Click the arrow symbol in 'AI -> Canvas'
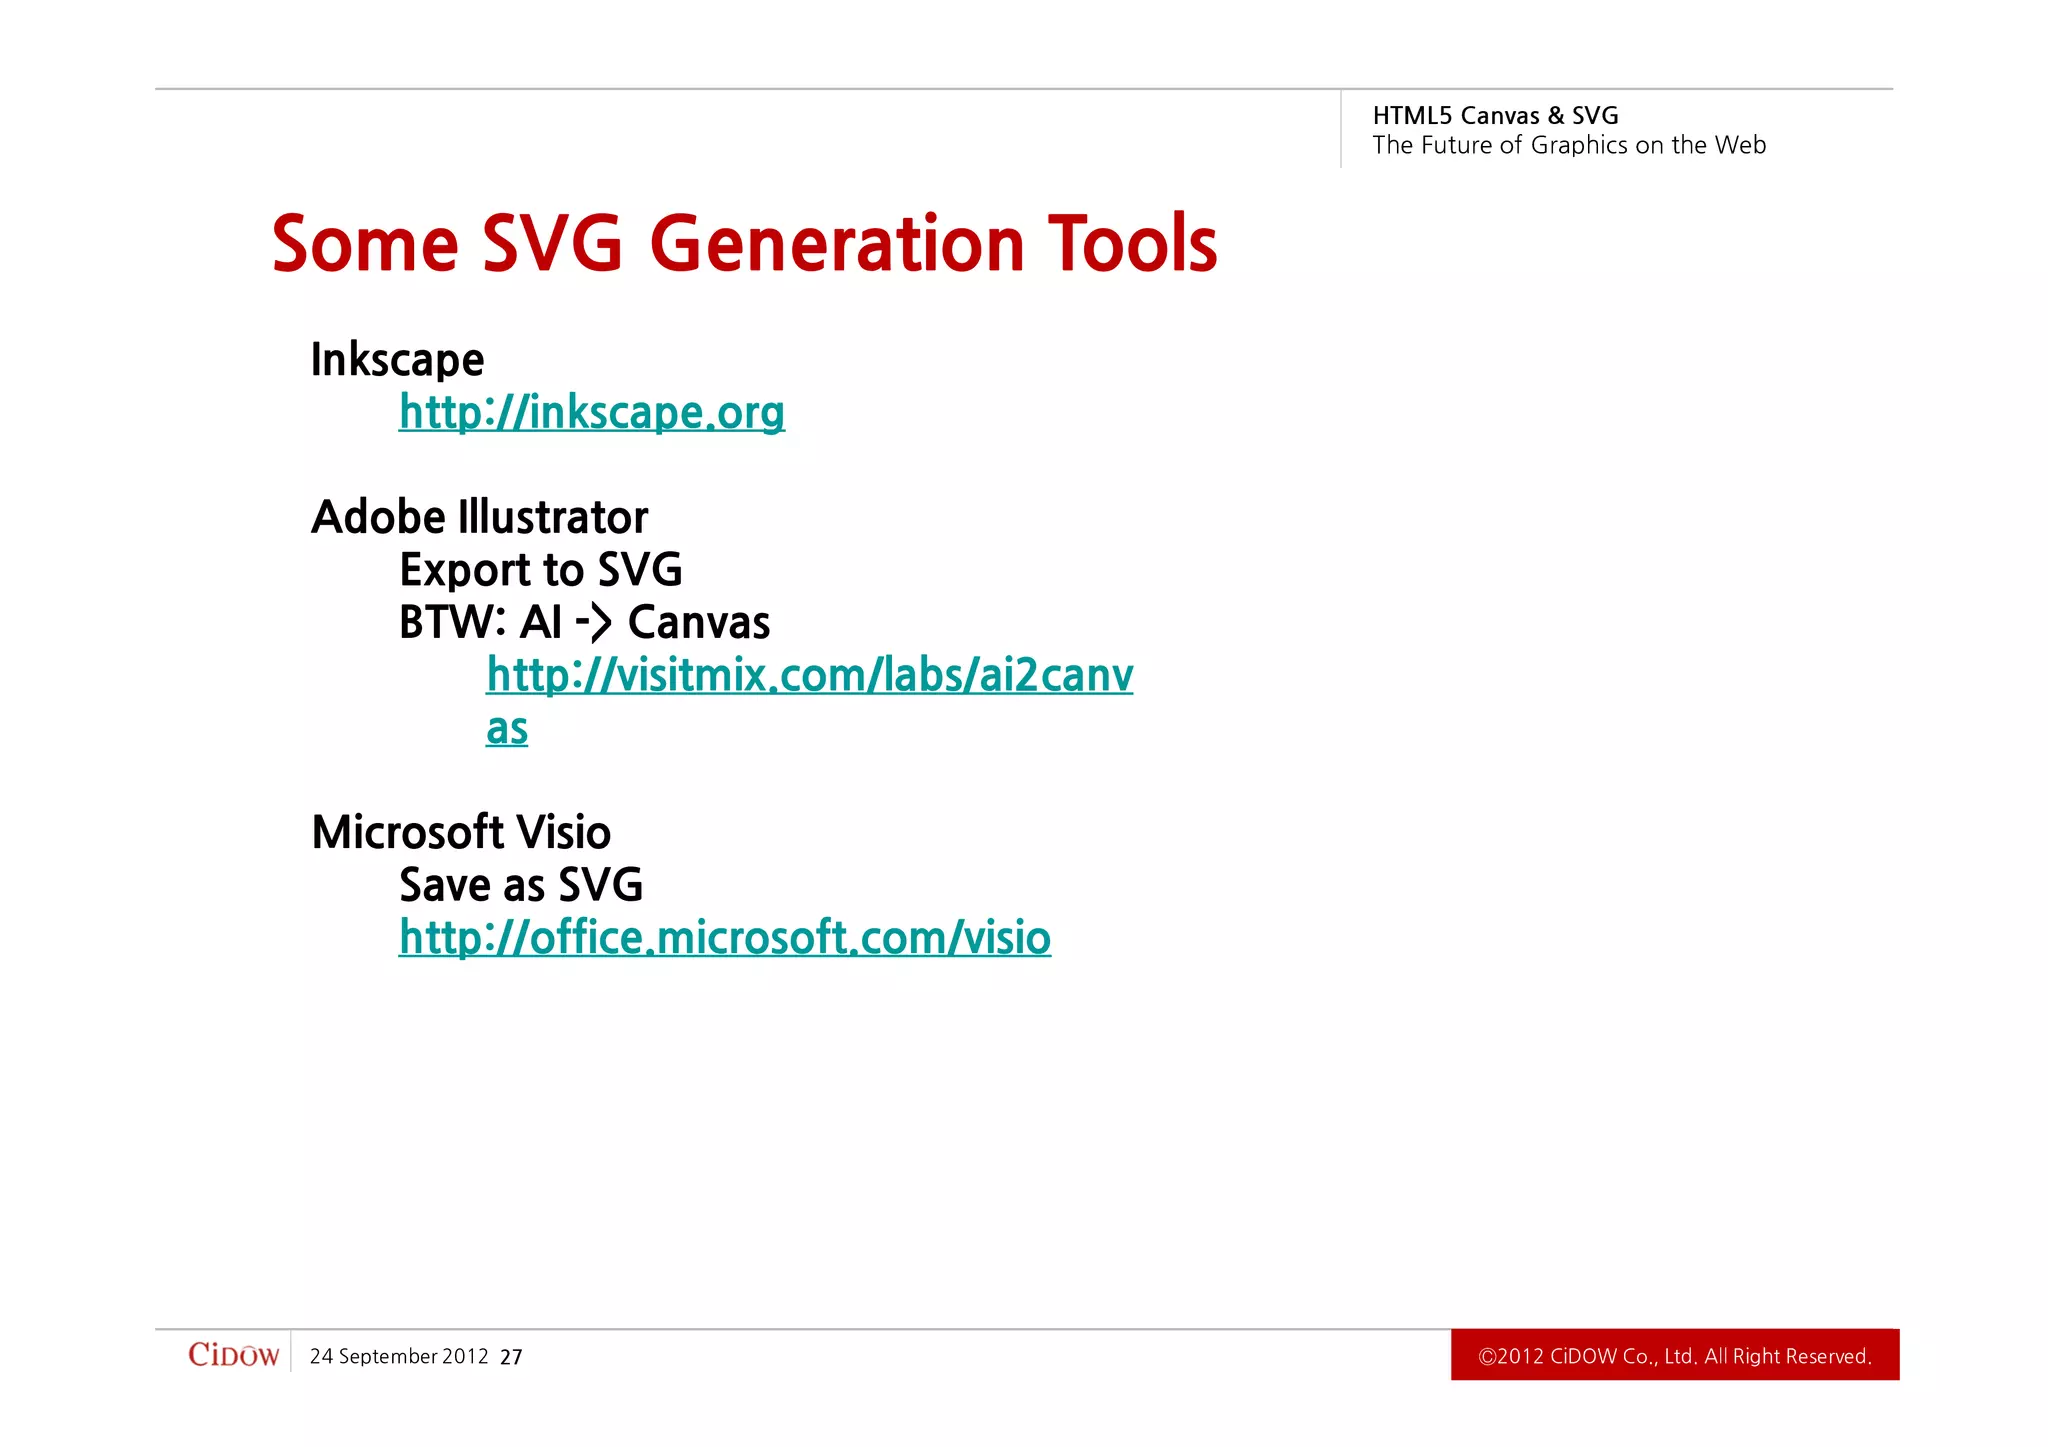The height and width of the screenshot is (1447, 2048). coord(594,622)
